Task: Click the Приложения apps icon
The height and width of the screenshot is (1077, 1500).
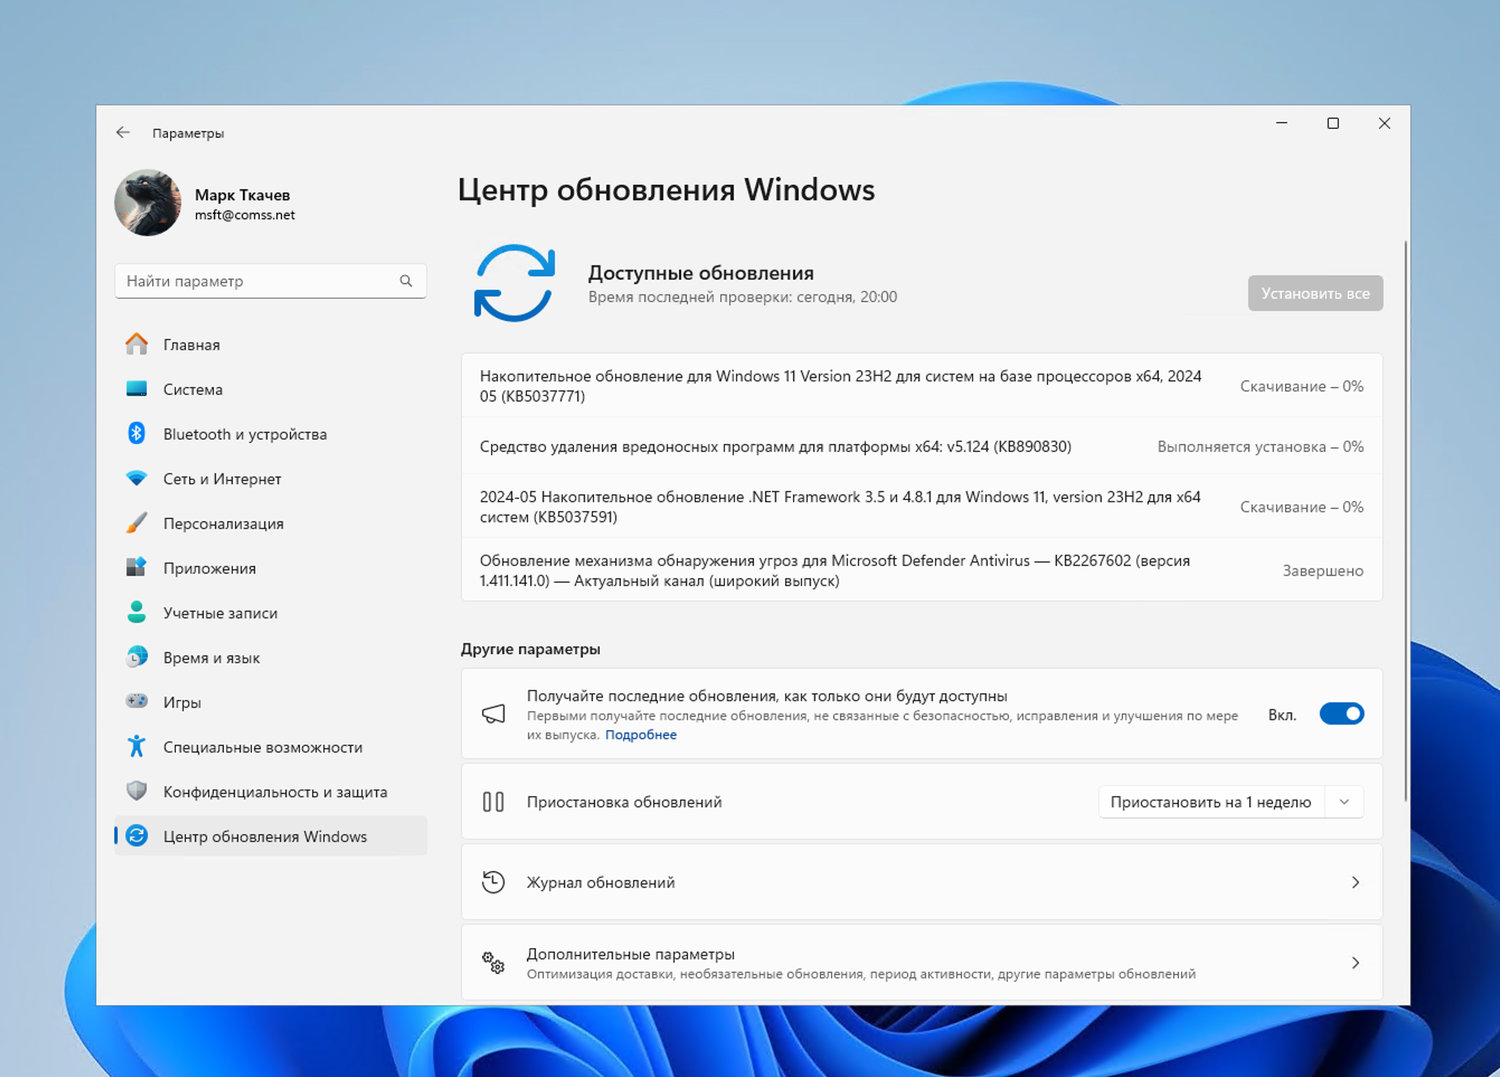Action: [x=137, y=567]
